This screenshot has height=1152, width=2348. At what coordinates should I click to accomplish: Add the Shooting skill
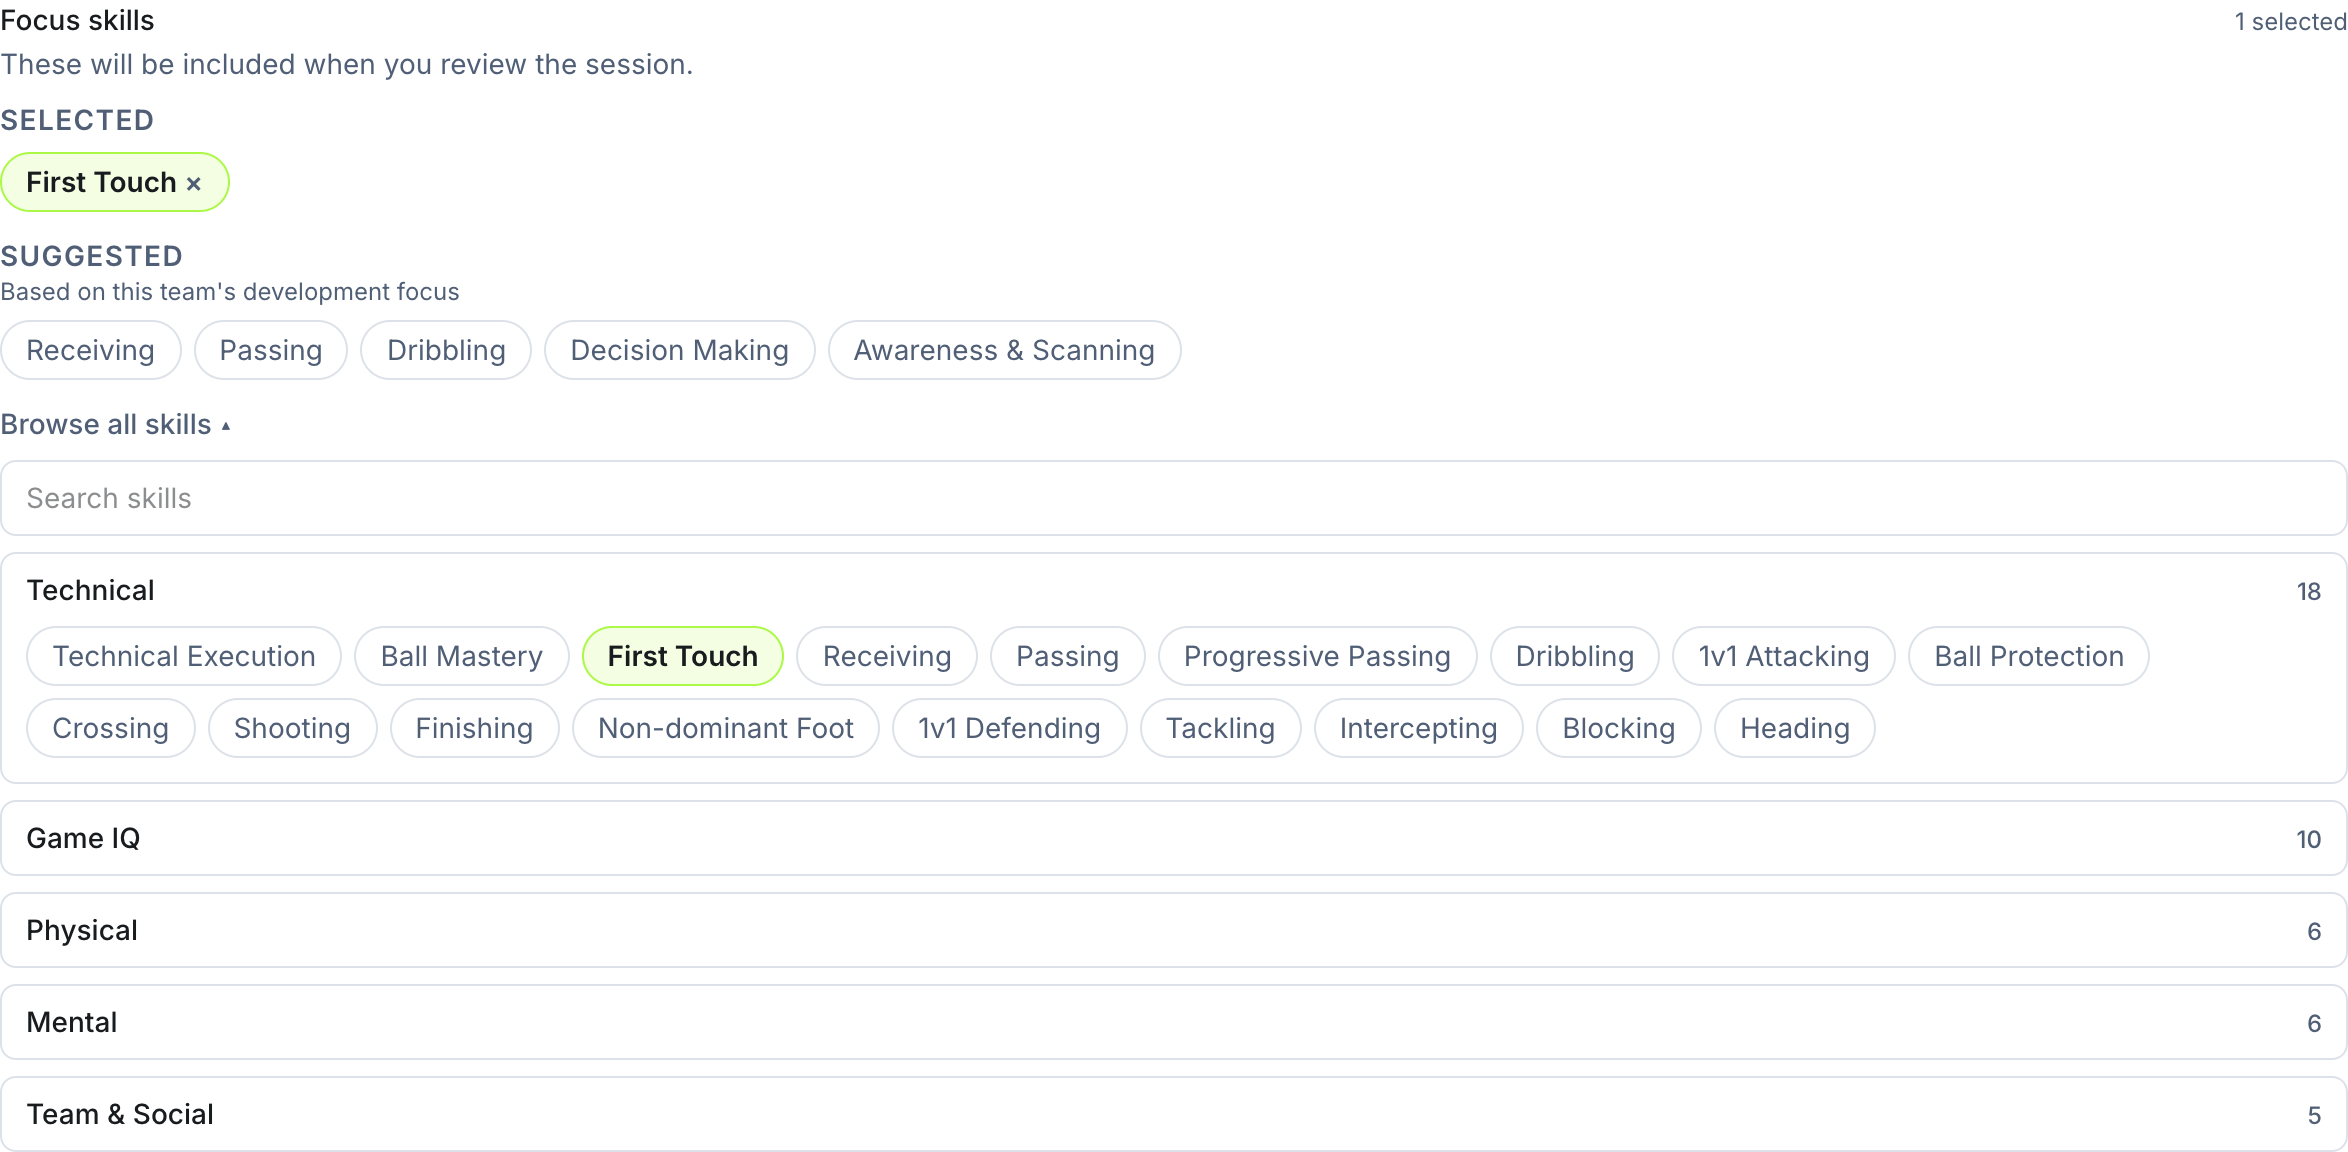point(293,728)
